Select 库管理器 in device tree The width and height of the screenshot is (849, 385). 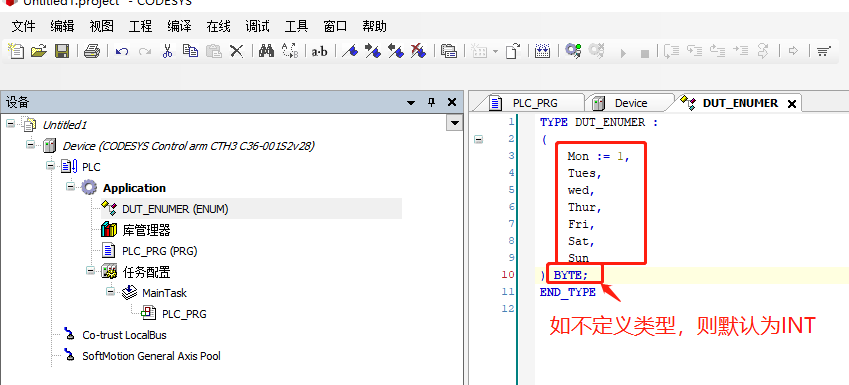(x=146, y=230)
